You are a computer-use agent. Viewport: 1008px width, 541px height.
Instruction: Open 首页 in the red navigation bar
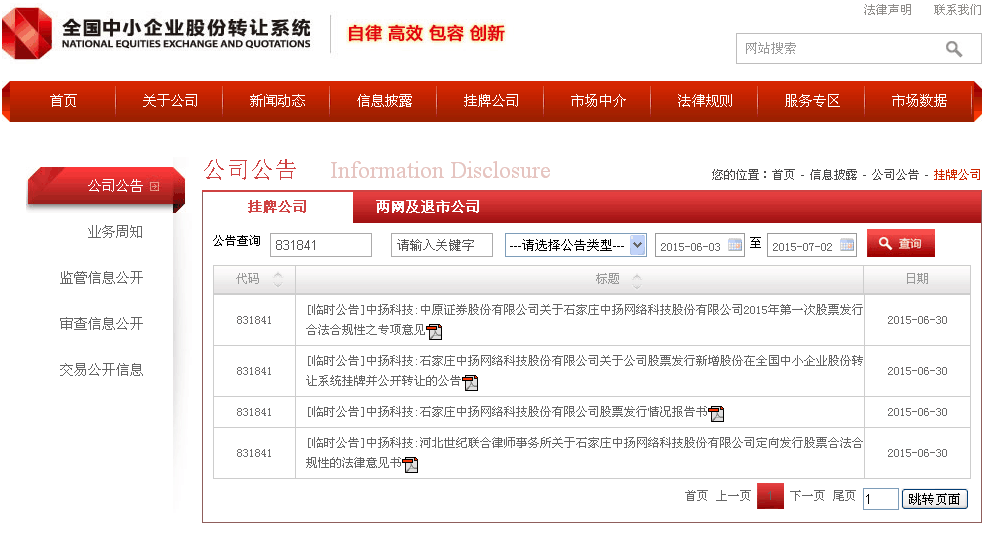[x=63, y=101]
